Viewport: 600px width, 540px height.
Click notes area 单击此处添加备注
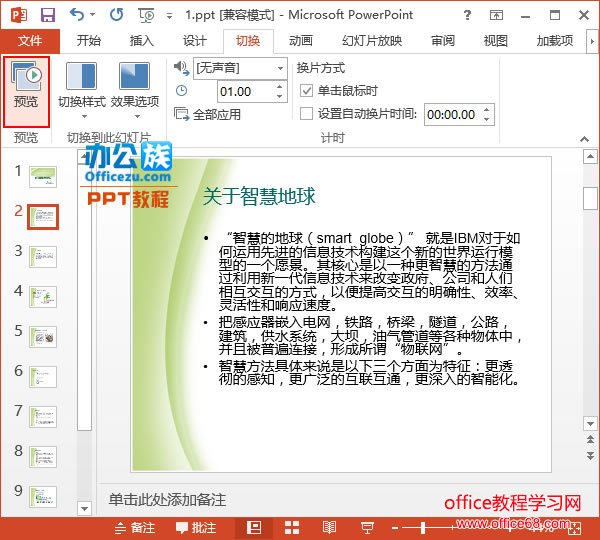167,500
